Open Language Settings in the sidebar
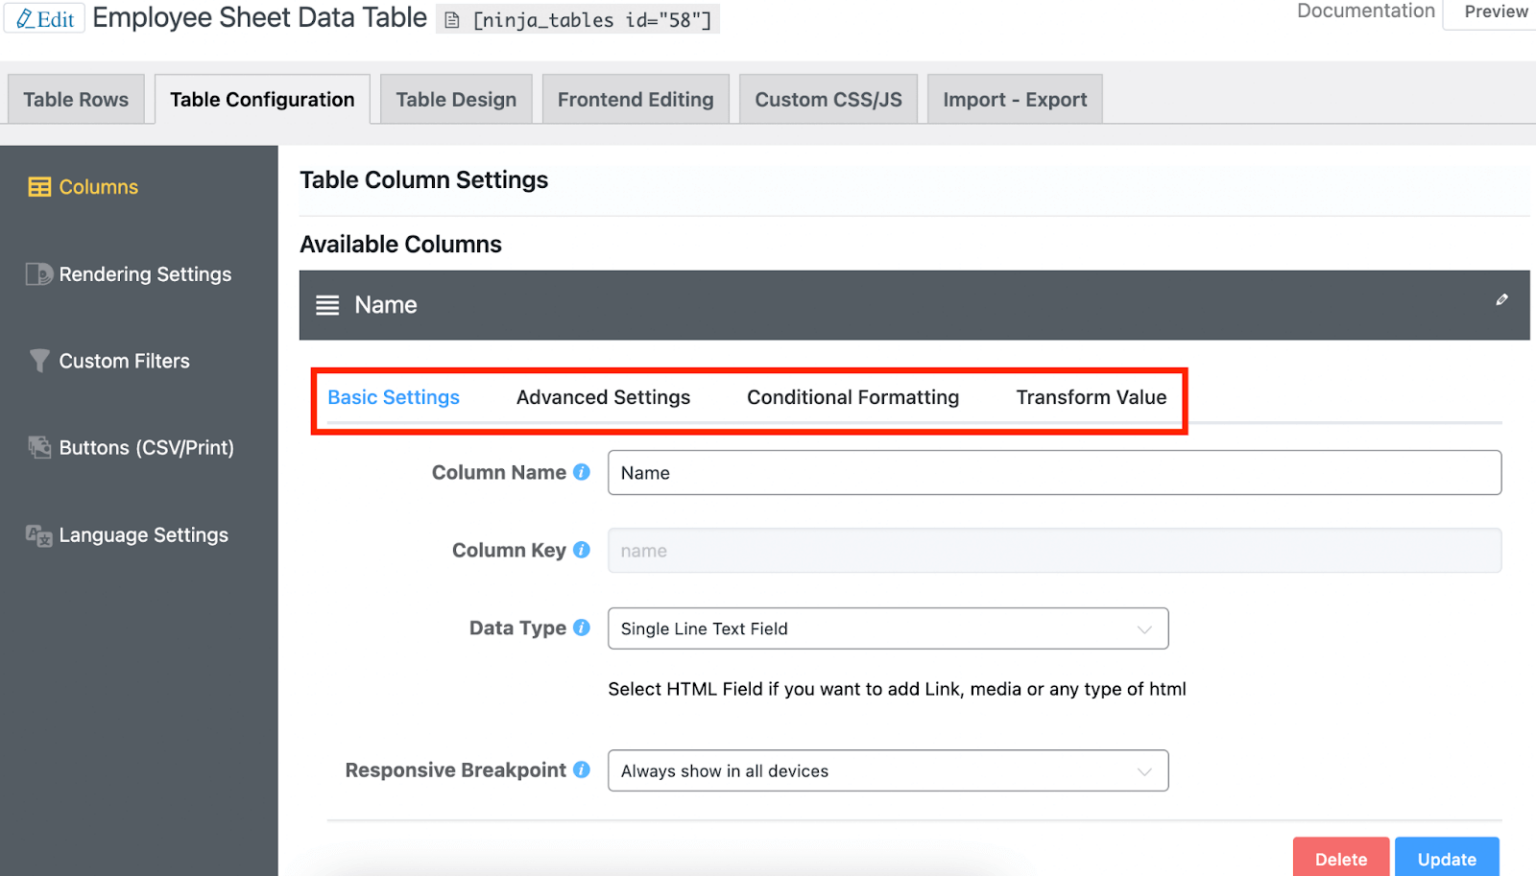 coord(143,535)
